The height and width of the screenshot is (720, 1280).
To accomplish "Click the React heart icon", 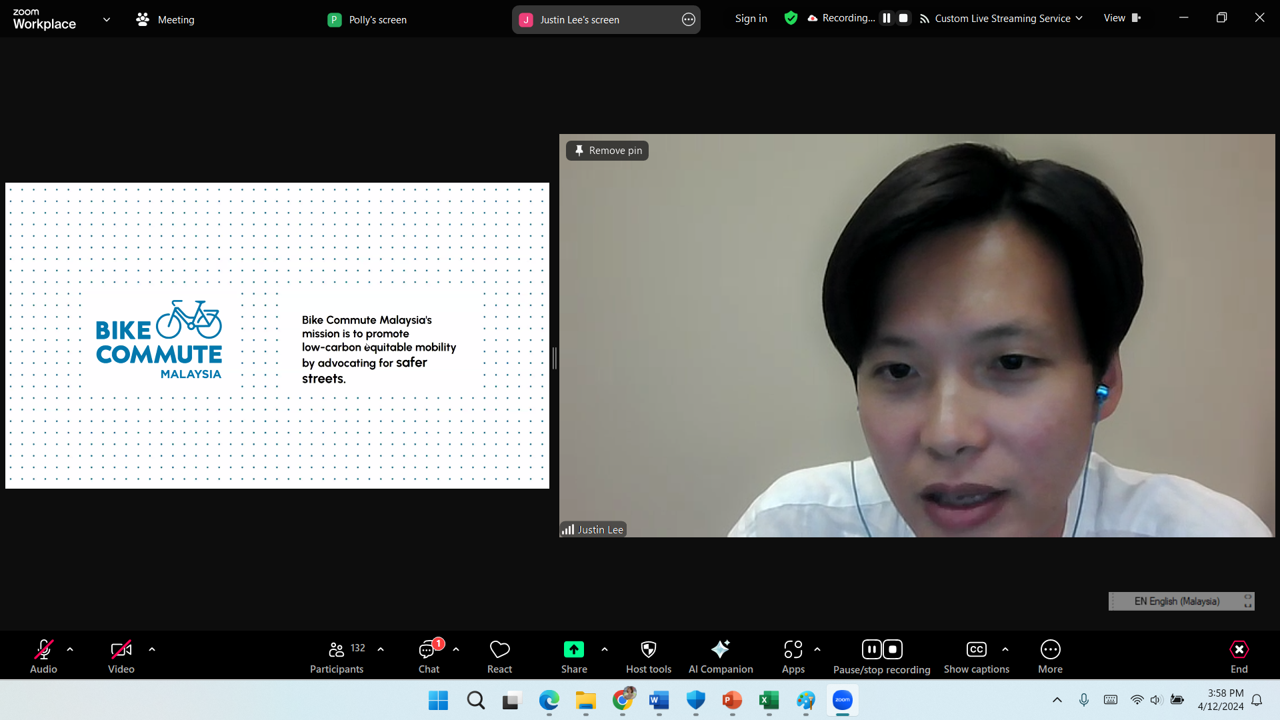I will coord(499,656).
